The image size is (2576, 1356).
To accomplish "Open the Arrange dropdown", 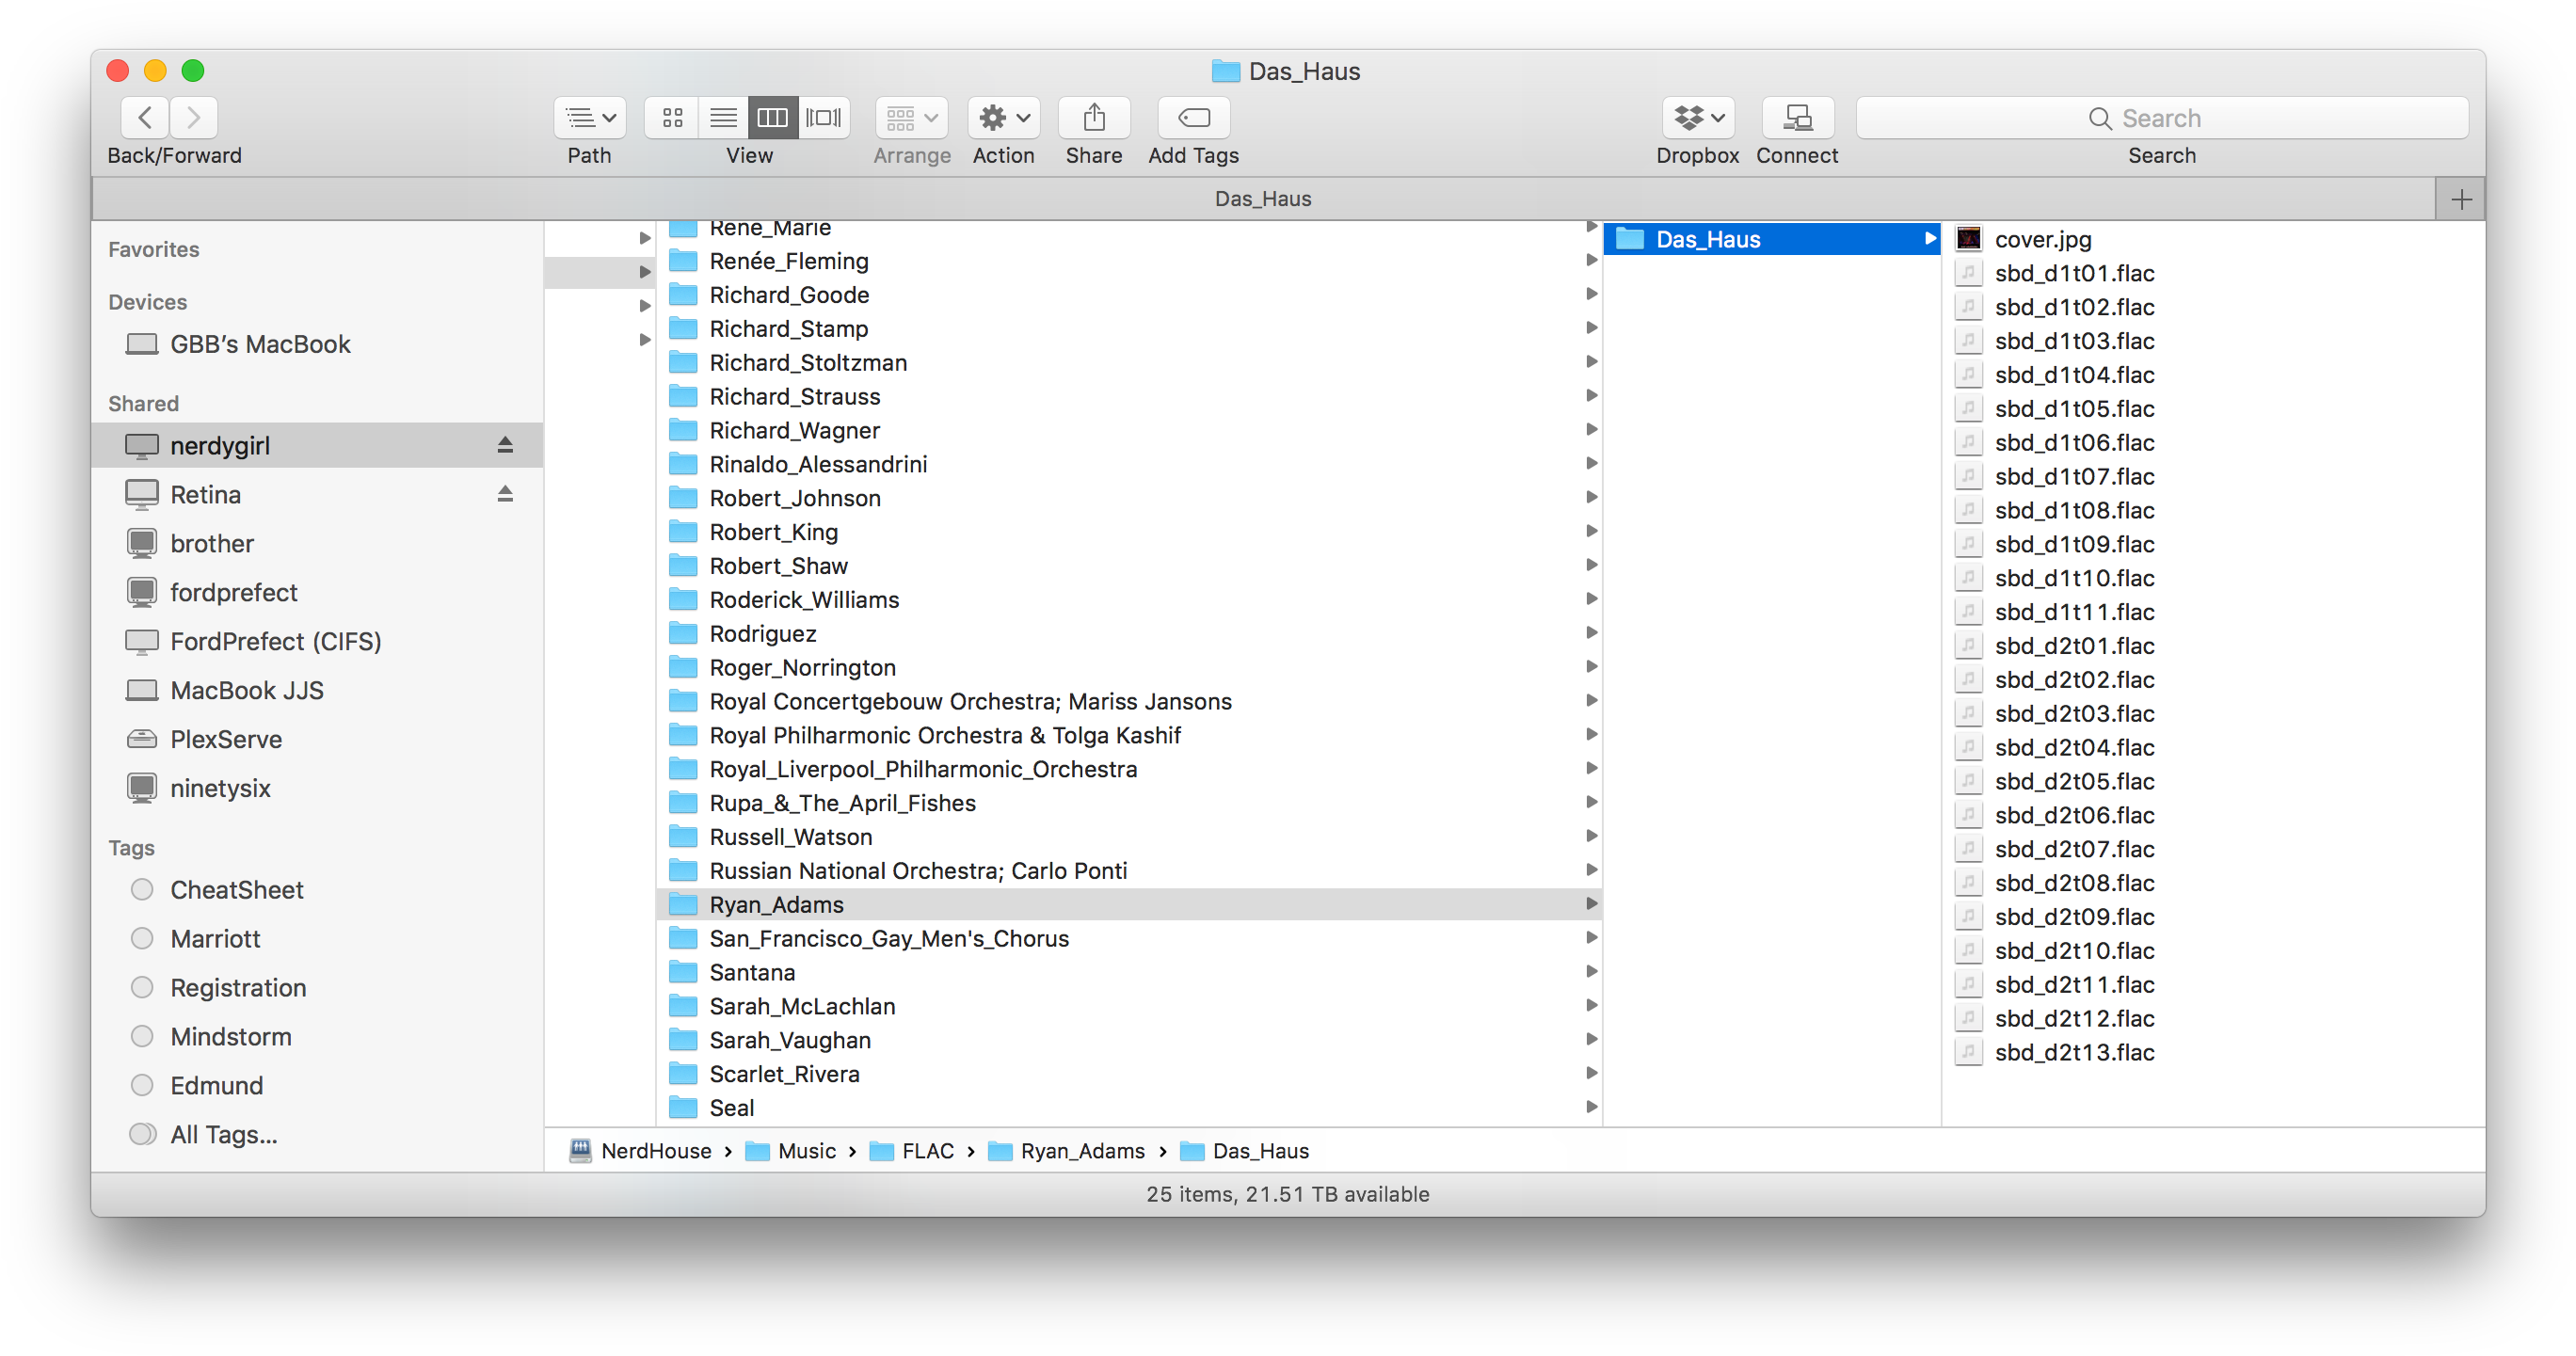I will [x=911, y=118].
